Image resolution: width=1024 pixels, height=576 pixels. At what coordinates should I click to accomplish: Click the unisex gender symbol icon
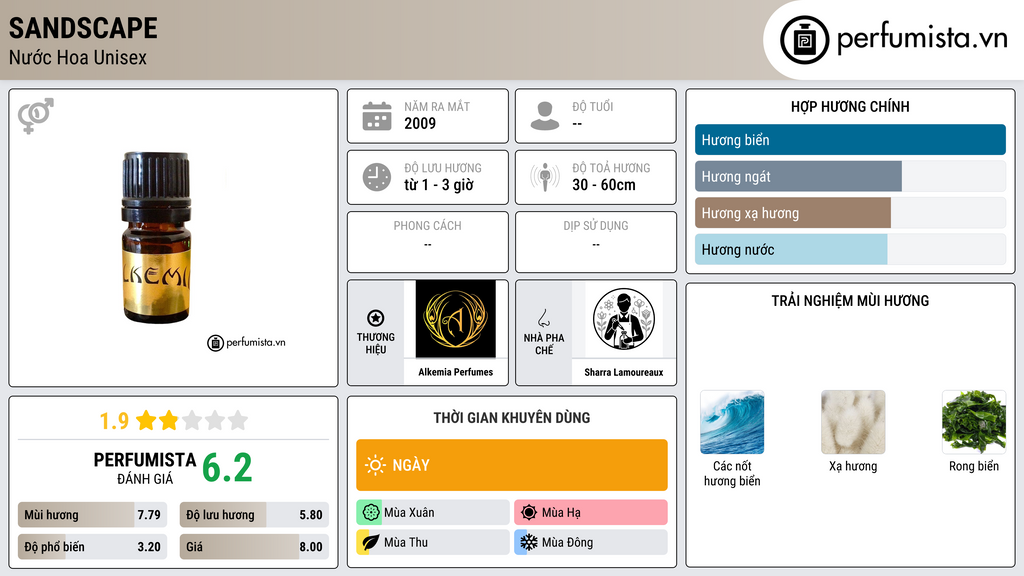(36, 116)
